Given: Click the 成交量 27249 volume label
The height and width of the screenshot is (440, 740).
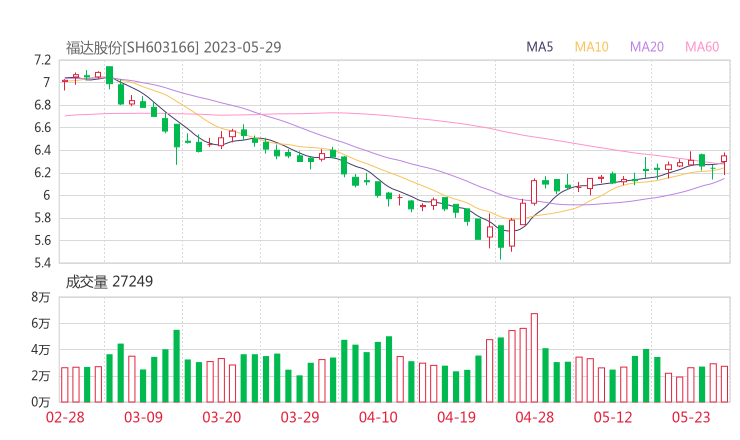Looking at the screenshot, I should [109, 282].
